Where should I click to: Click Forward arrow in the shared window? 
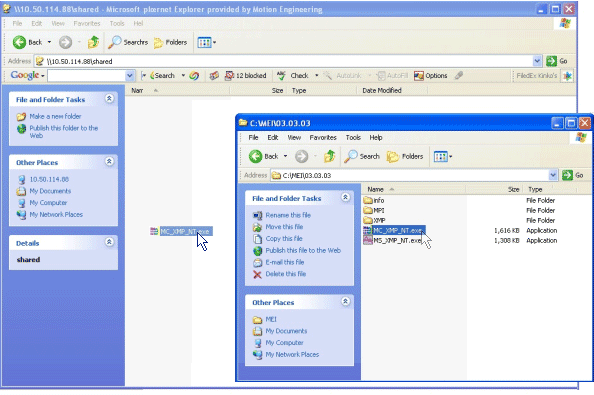65,42
